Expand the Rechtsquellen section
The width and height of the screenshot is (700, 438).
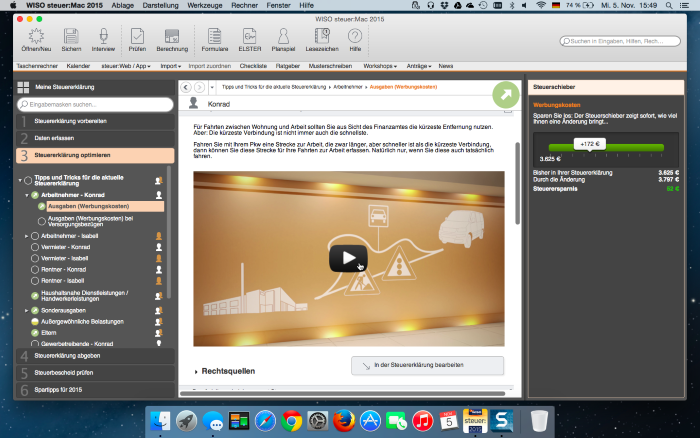(x=196, y=371)
